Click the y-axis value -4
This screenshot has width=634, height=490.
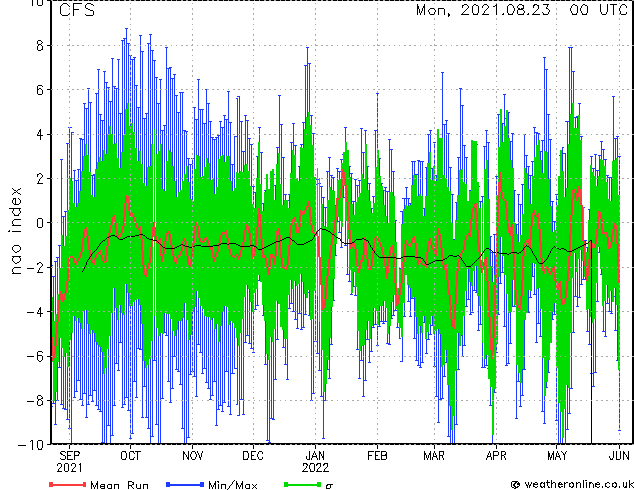(35, 312)
